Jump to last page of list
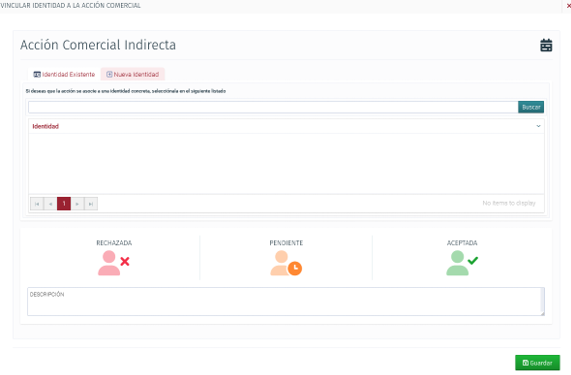Viewport: 571px width, 375px height. click(x=91, y=204)
